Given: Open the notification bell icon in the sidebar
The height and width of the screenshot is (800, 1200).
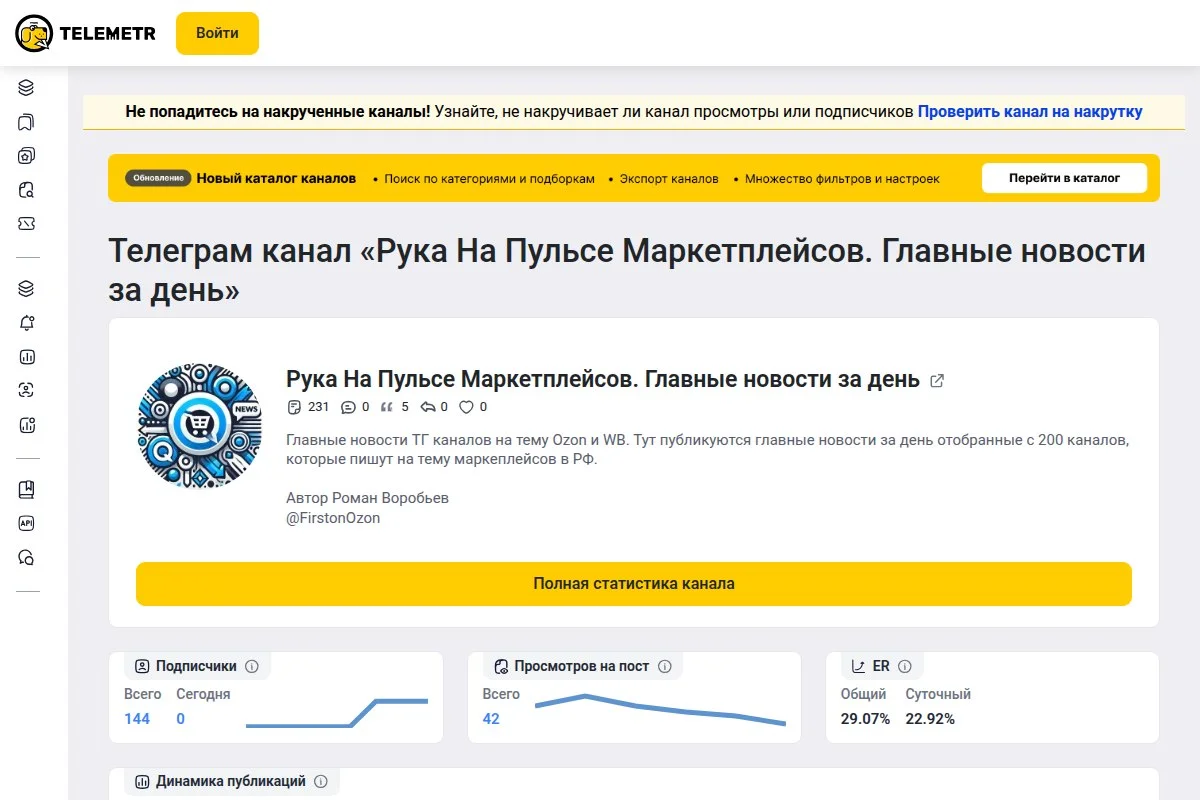Looking at the screenshot, I should pos(27,323).
